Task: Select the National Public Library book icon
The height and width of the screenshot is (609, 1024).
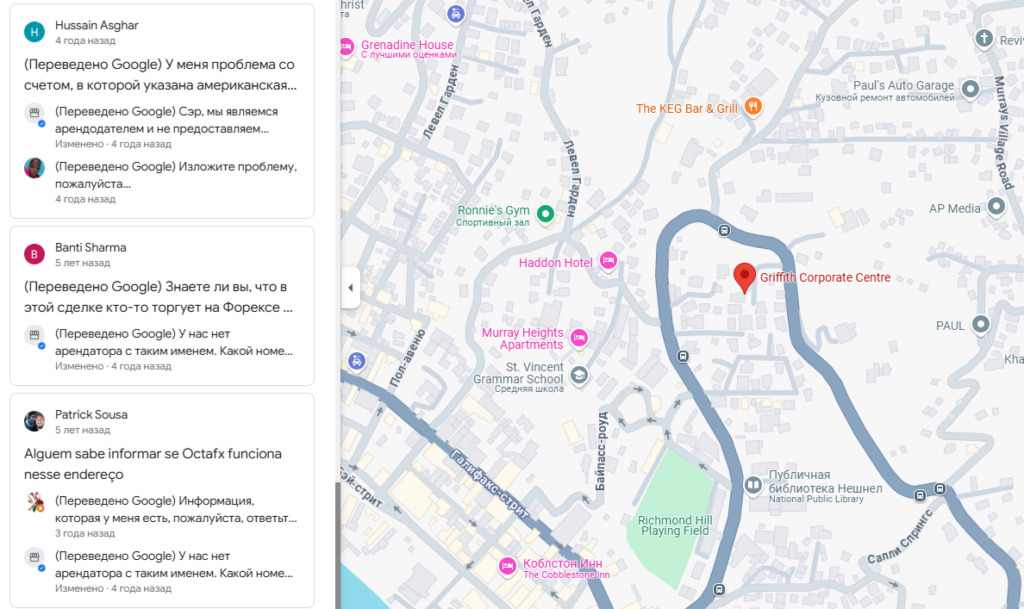Action: (x=753, y=485)
